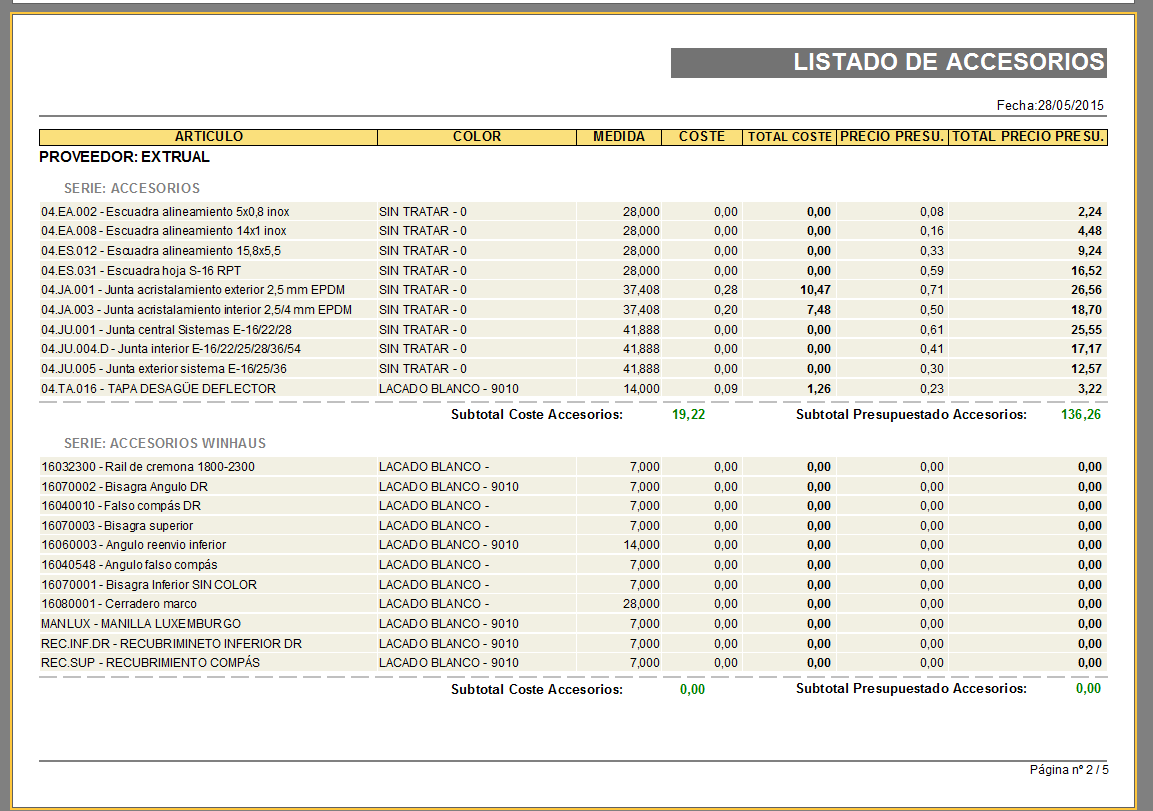Viewport: 1153px width, 811px height.
Task: Click the 37,408 medida in 04.JA.001 row
Action: tap(641, 290)
